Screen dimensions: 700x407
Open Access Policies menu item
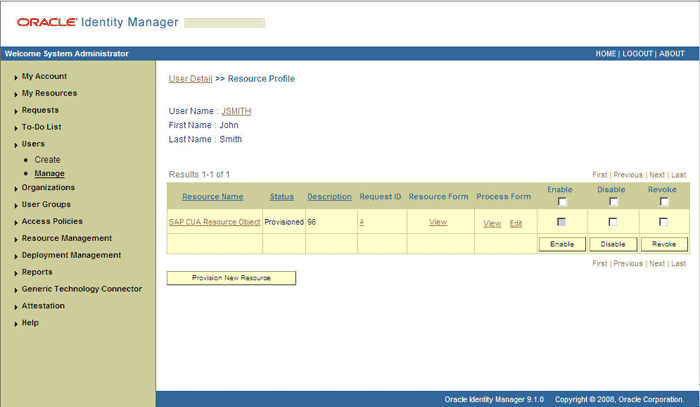click(x=52, y=221)
